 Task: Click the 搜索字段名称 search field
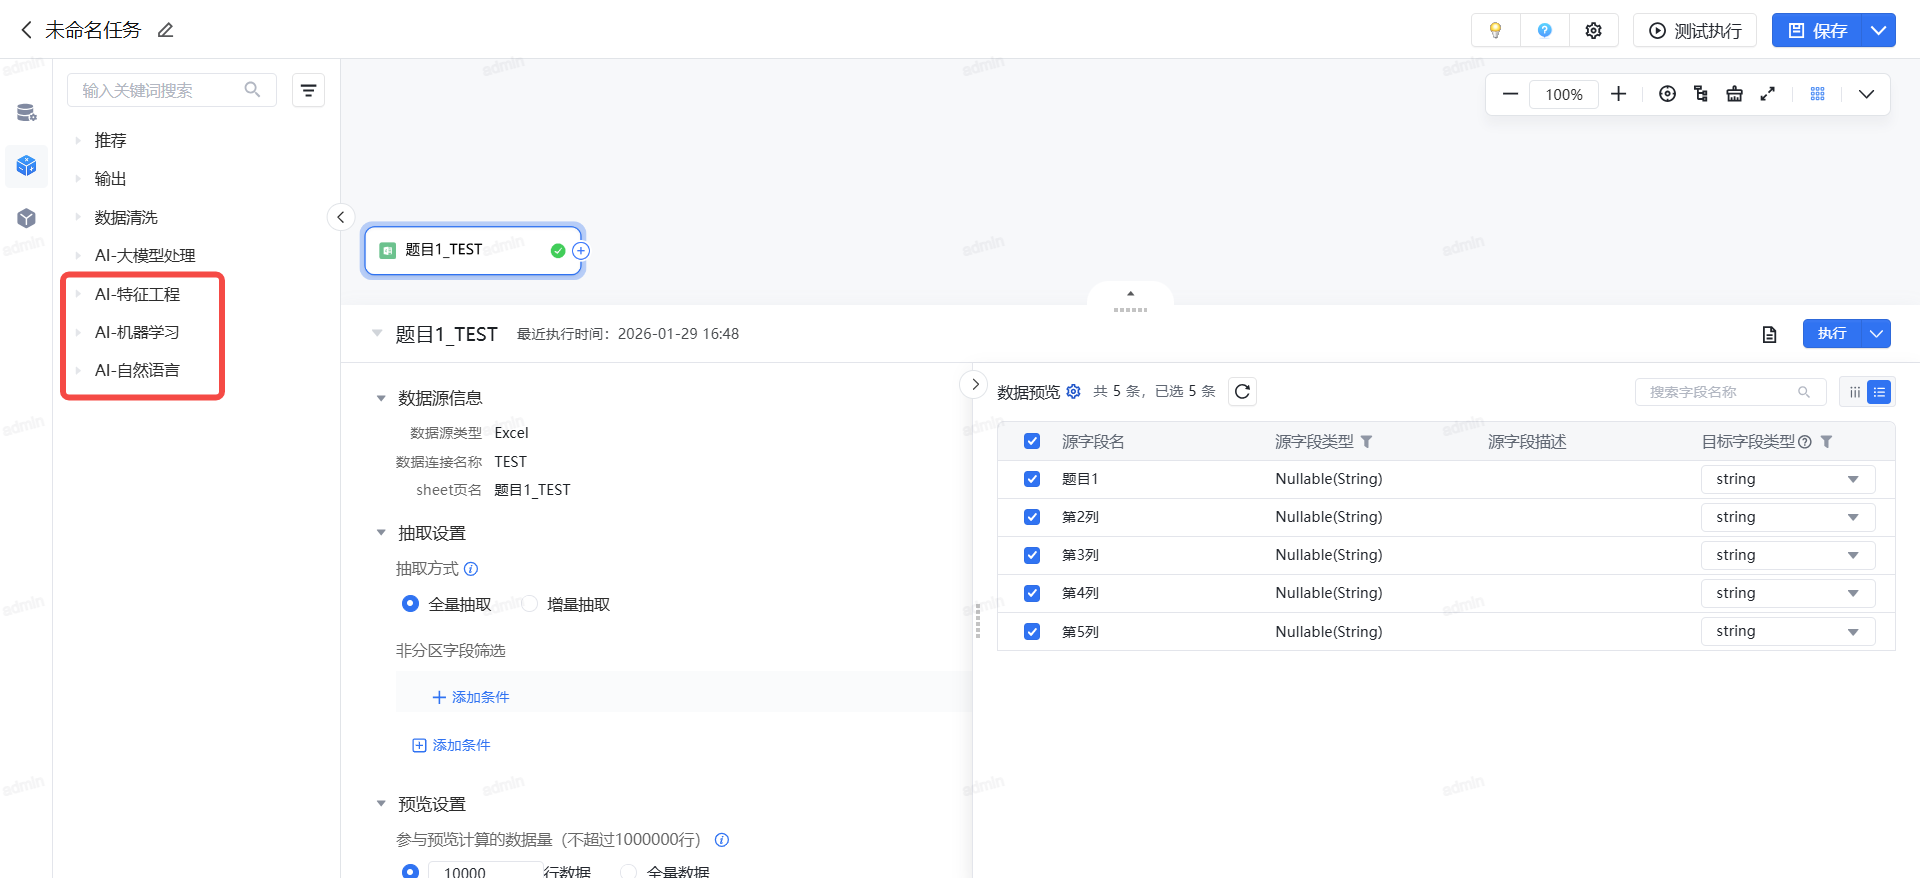(x=1720, y=392)
